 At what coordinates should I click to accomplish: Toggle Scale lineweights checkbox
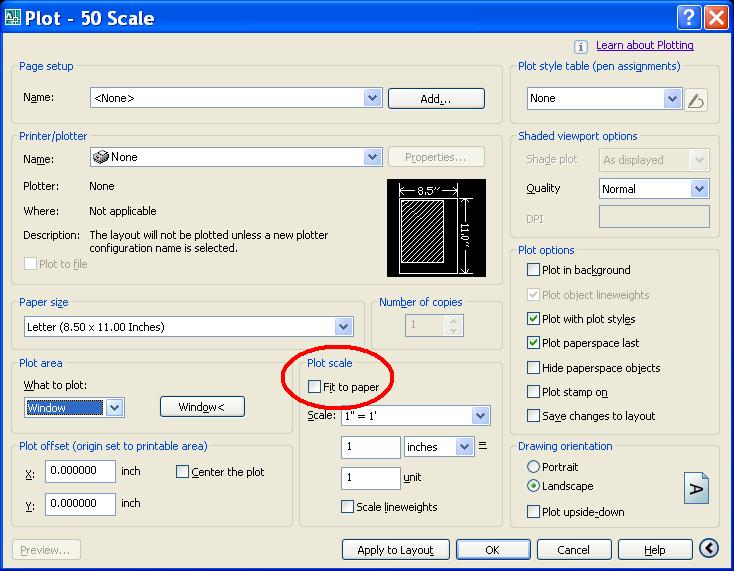(347, 506)
